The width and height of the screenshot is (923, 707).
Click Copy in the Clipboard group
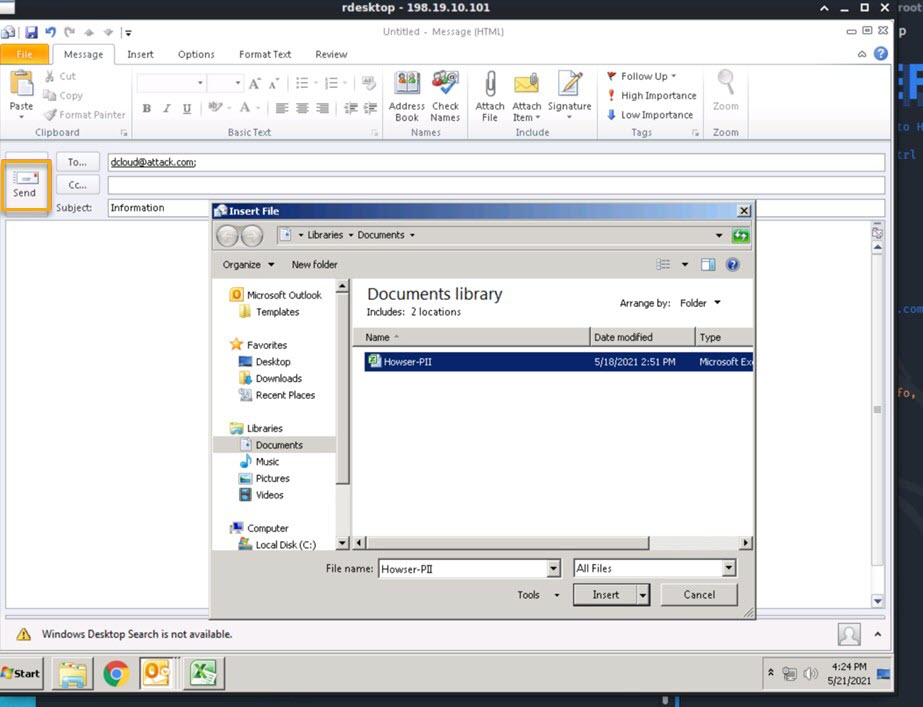(63, 95)
